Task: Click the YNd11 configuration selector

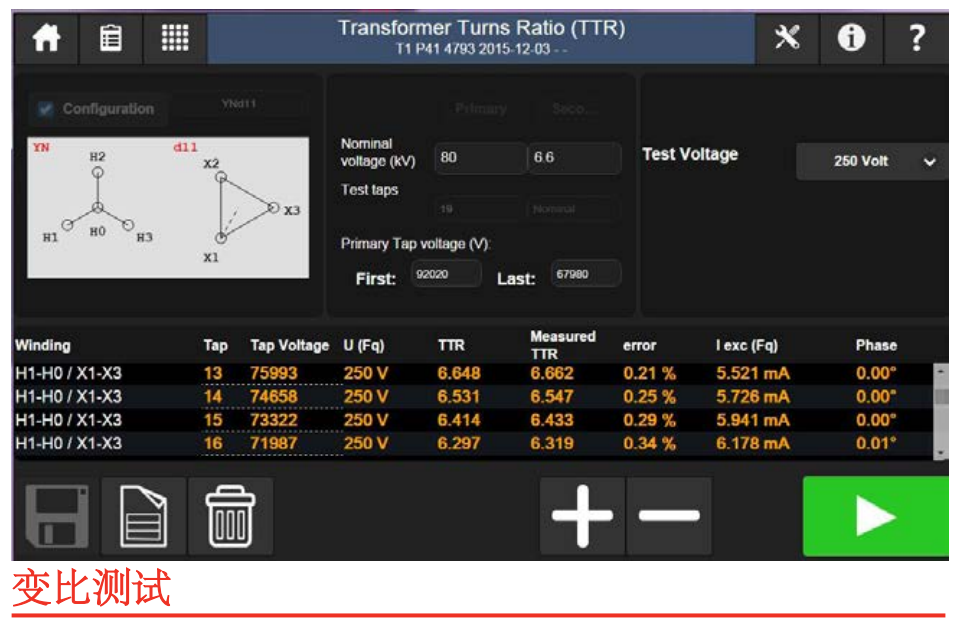Action: tap(238, 104)
